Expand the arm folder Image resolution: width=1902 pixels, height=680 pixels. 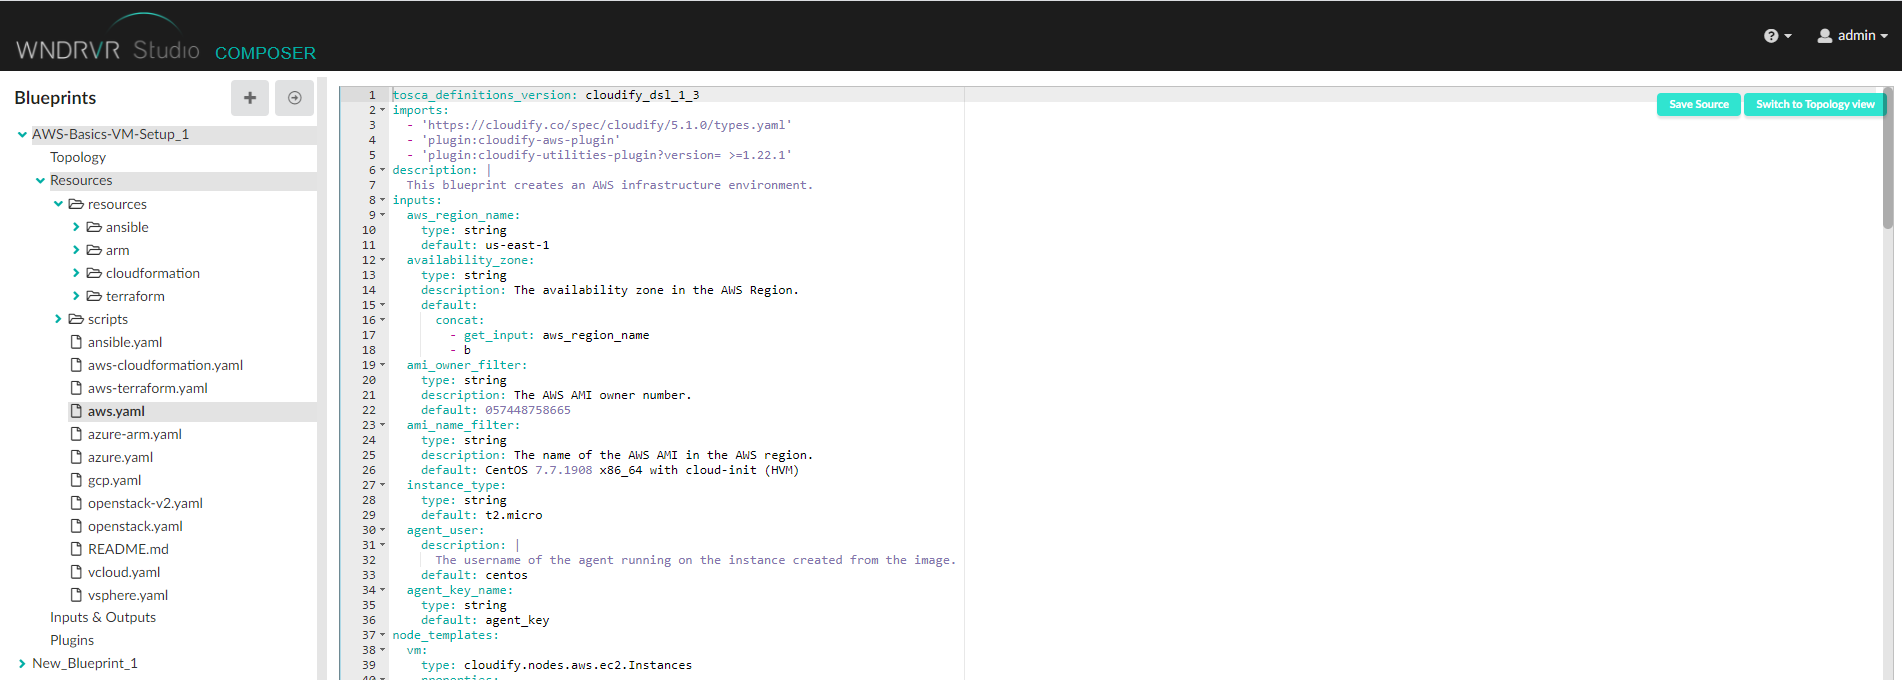click(x=76, y=250)
